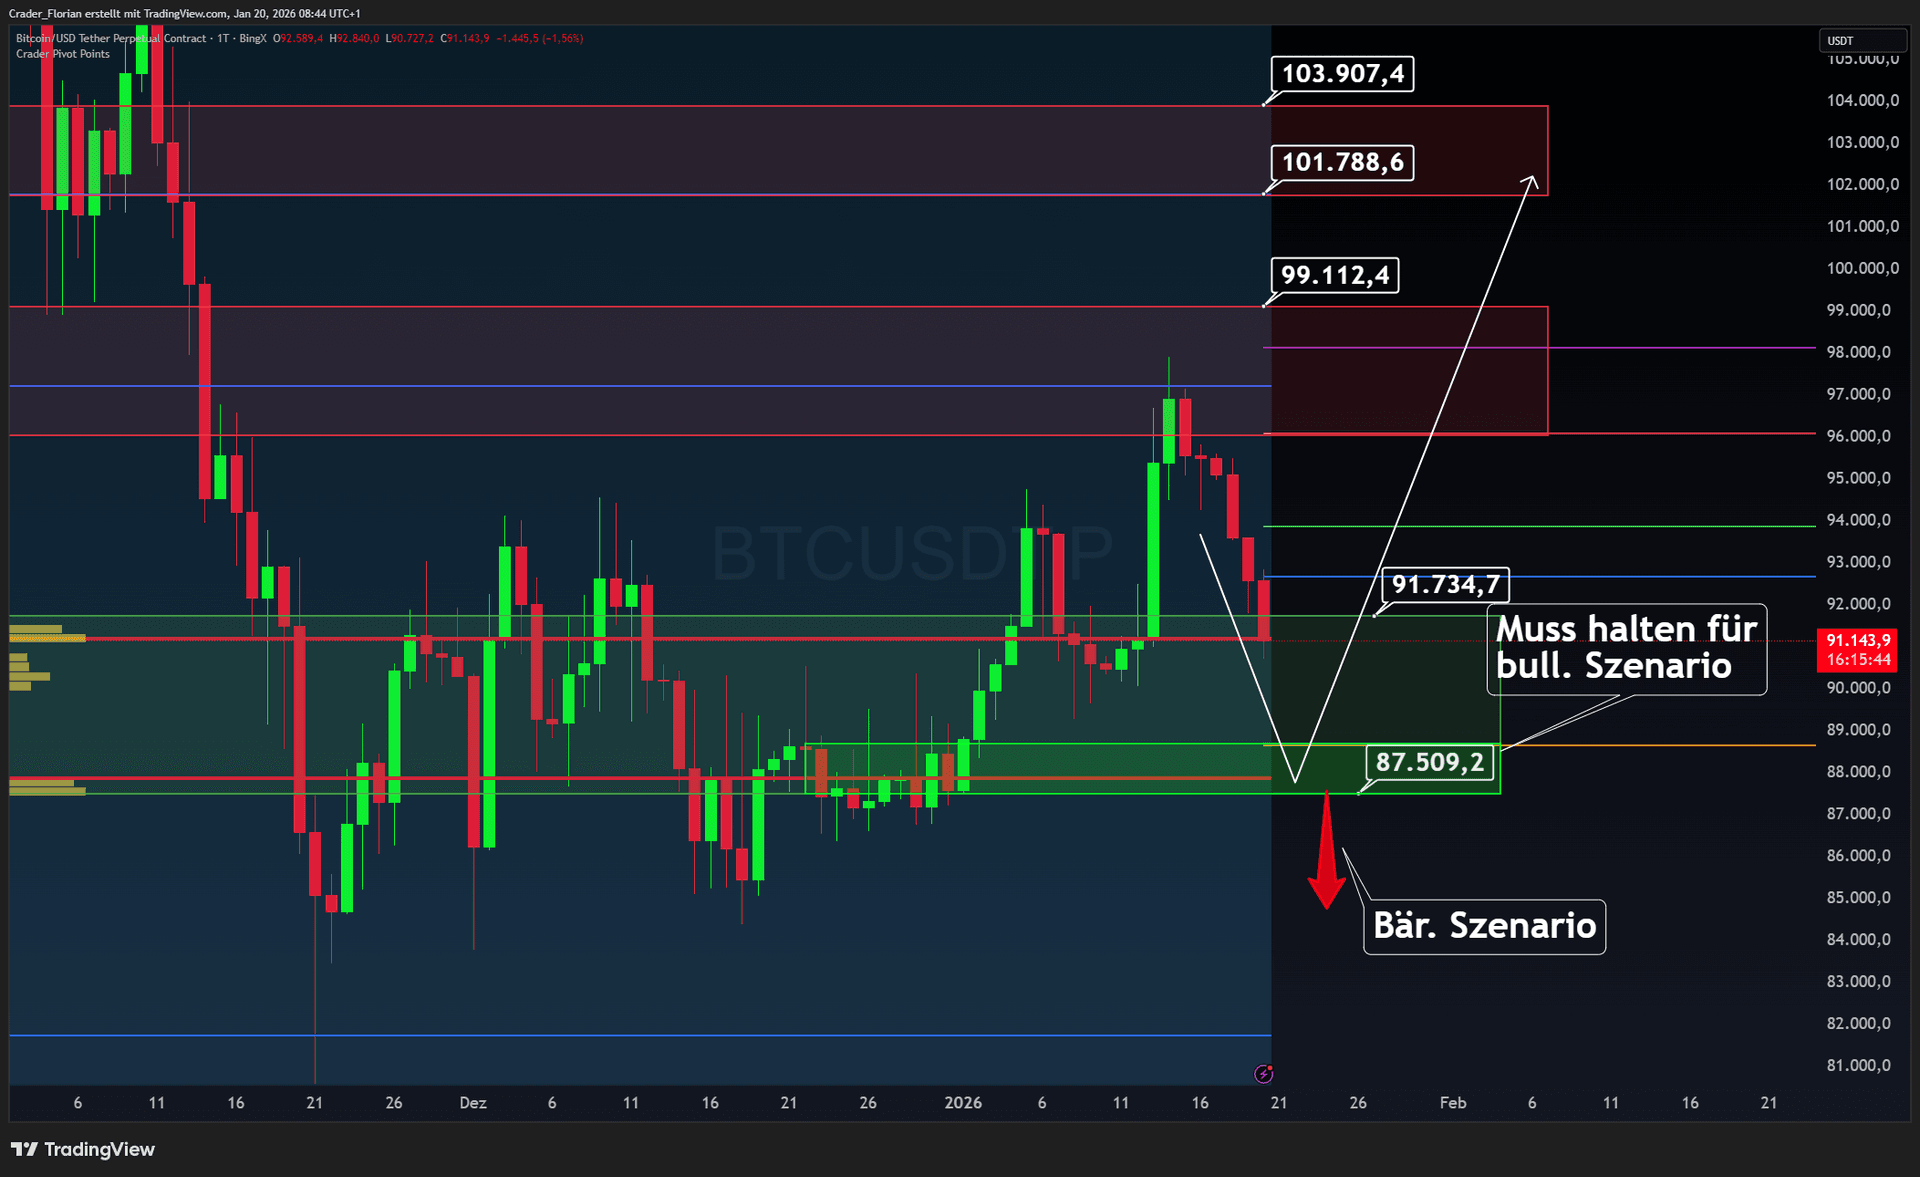This screenshot has height=1177, width=1920.
Task: Click the red dot on the events marker
Action: 1270,1067
